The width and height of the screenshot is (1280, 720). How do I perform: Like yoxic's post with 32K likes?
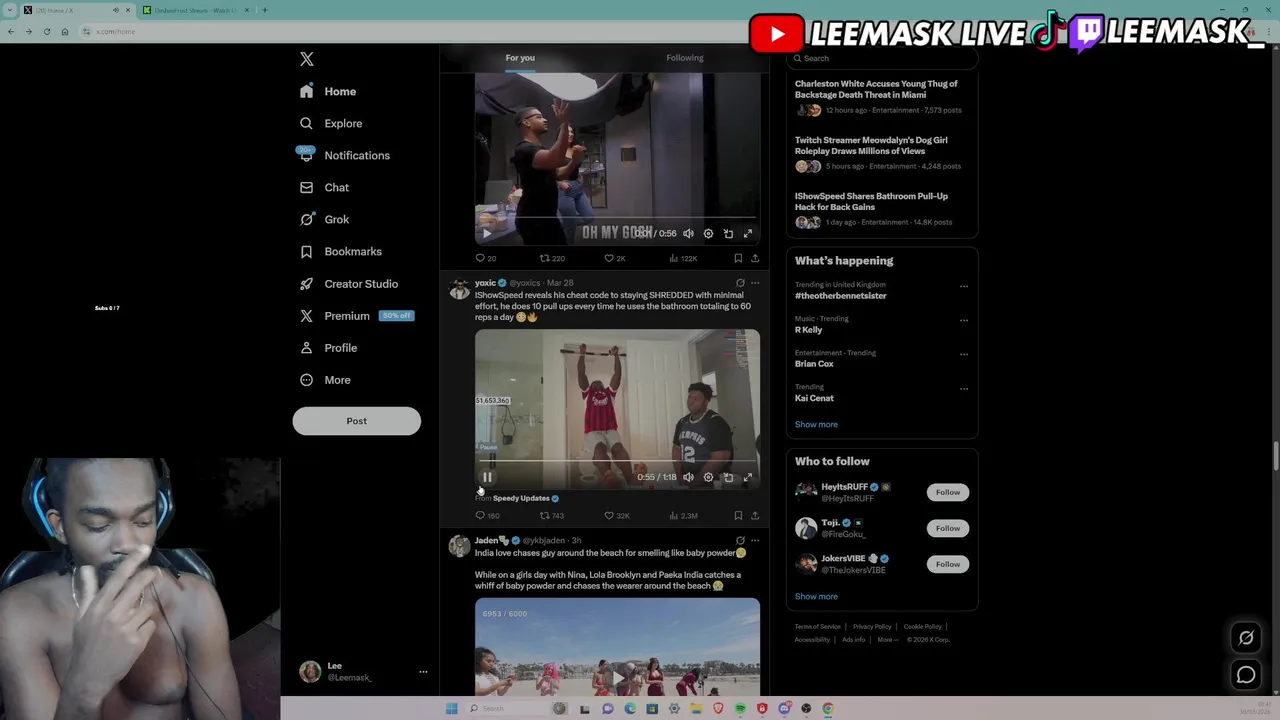(x=617, y=516)
